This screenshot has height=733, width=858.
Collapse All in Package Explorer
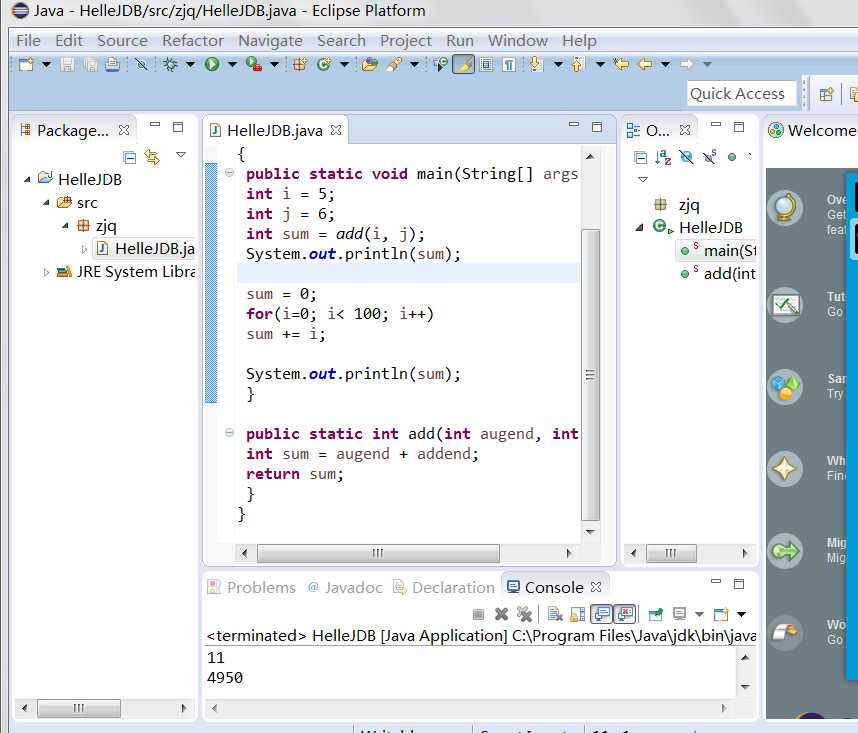(x=130, y=158)
